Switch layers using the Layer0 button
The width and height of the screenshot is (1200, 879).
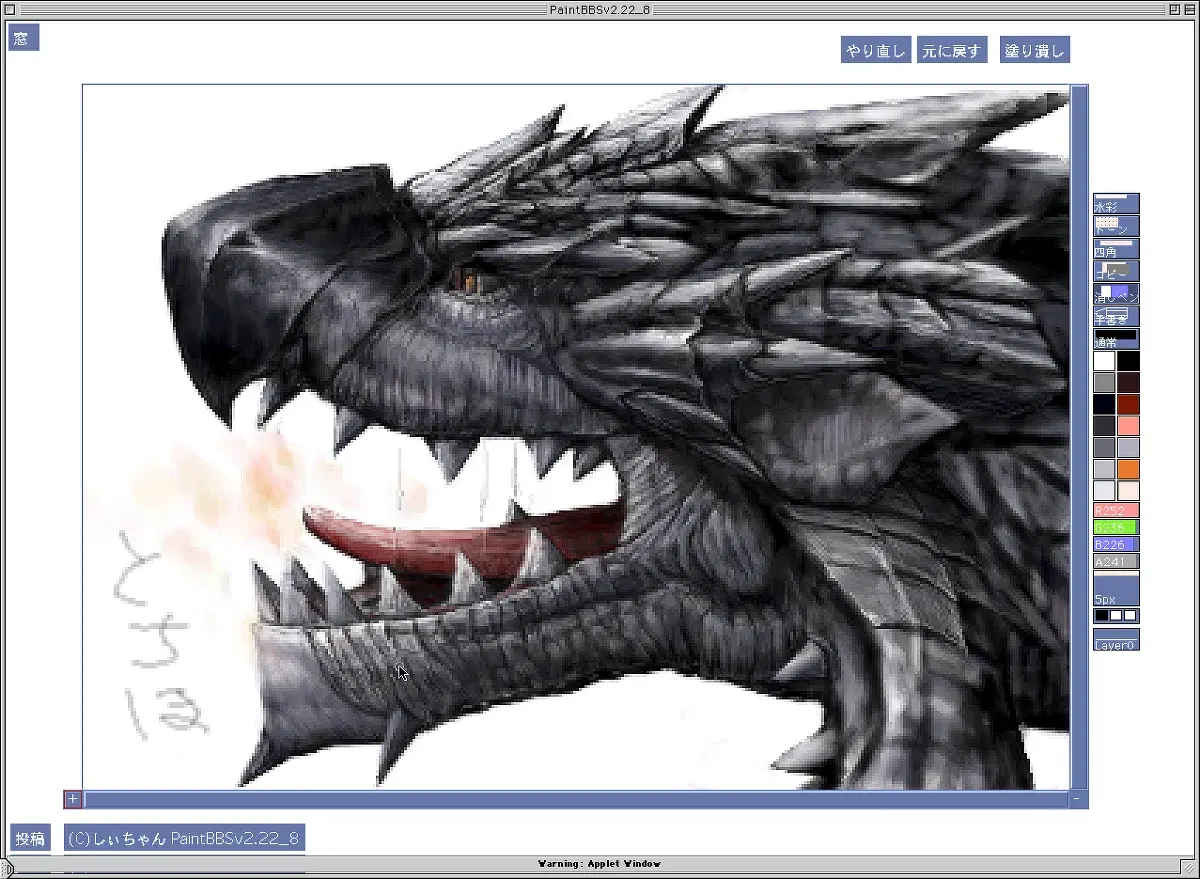click(x=1116, y=640)
